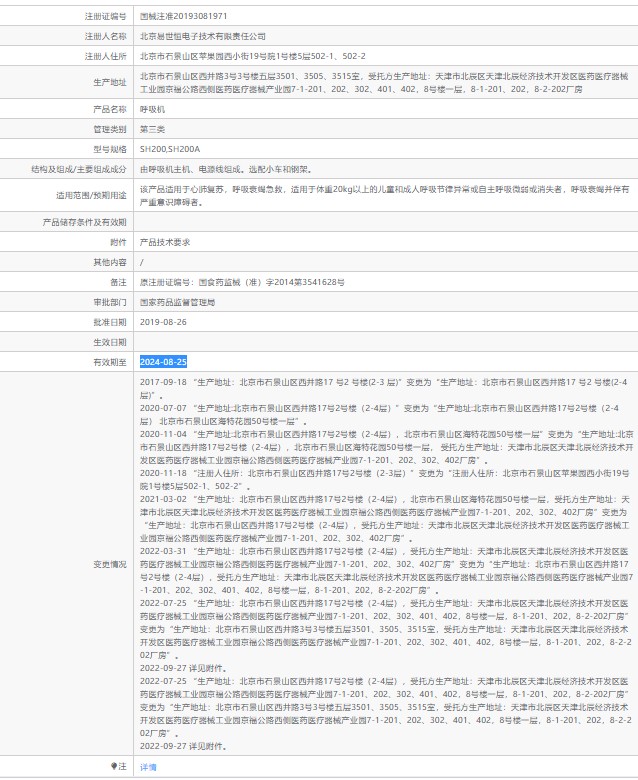The width and height of the screenshot is (638, 780).
Task: Click the 注 label in the last row
Action: pyautogui.click(x=122, y=767)
